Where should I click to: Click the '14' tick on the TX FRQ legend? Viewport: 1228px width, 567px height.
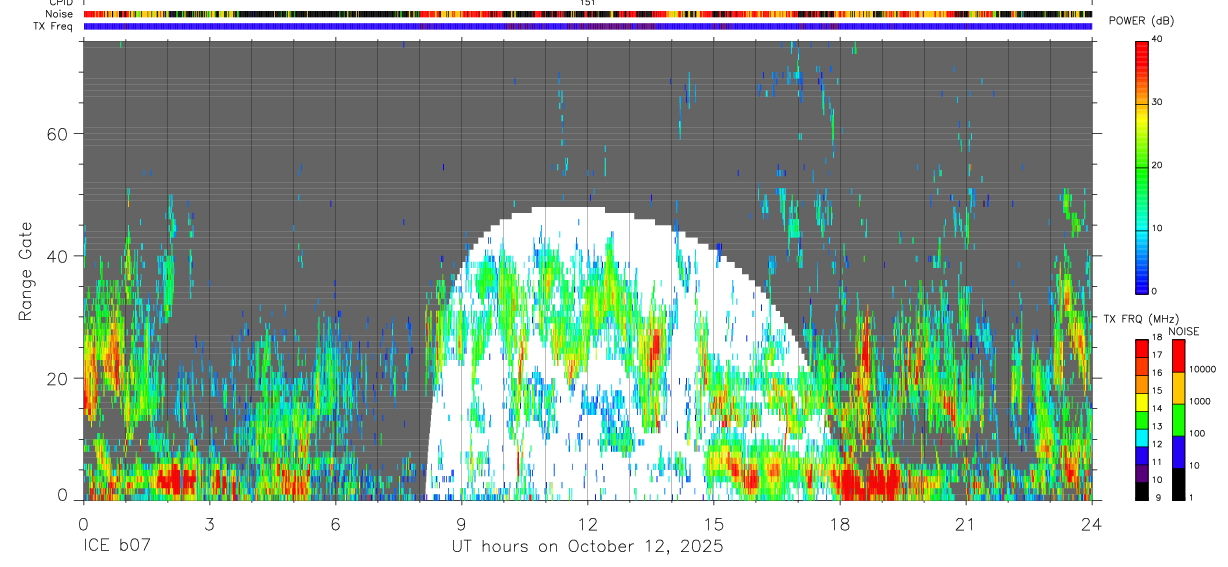point(1157,409)
